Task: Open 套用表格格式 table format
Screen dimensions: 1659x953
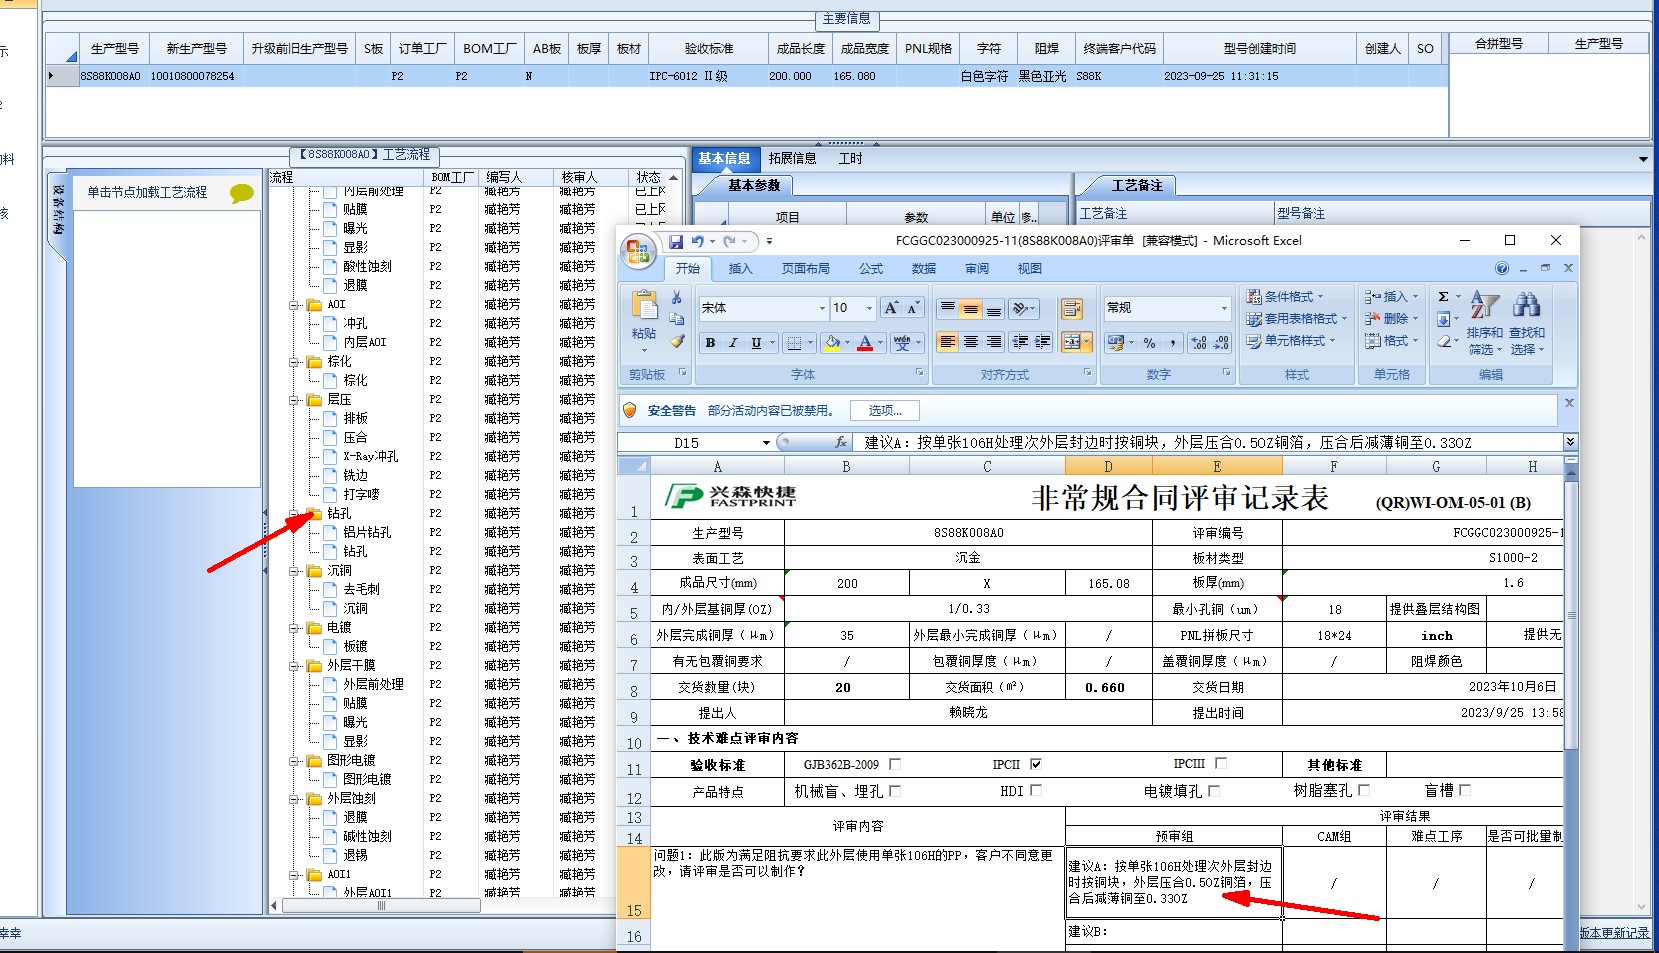Action: pos(1296,318)
